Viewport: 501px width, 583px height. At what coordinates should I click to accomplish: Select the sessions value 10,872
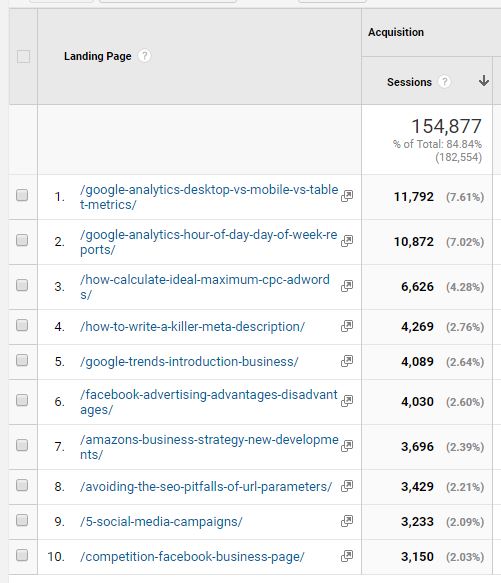click(x=414, y=242)
